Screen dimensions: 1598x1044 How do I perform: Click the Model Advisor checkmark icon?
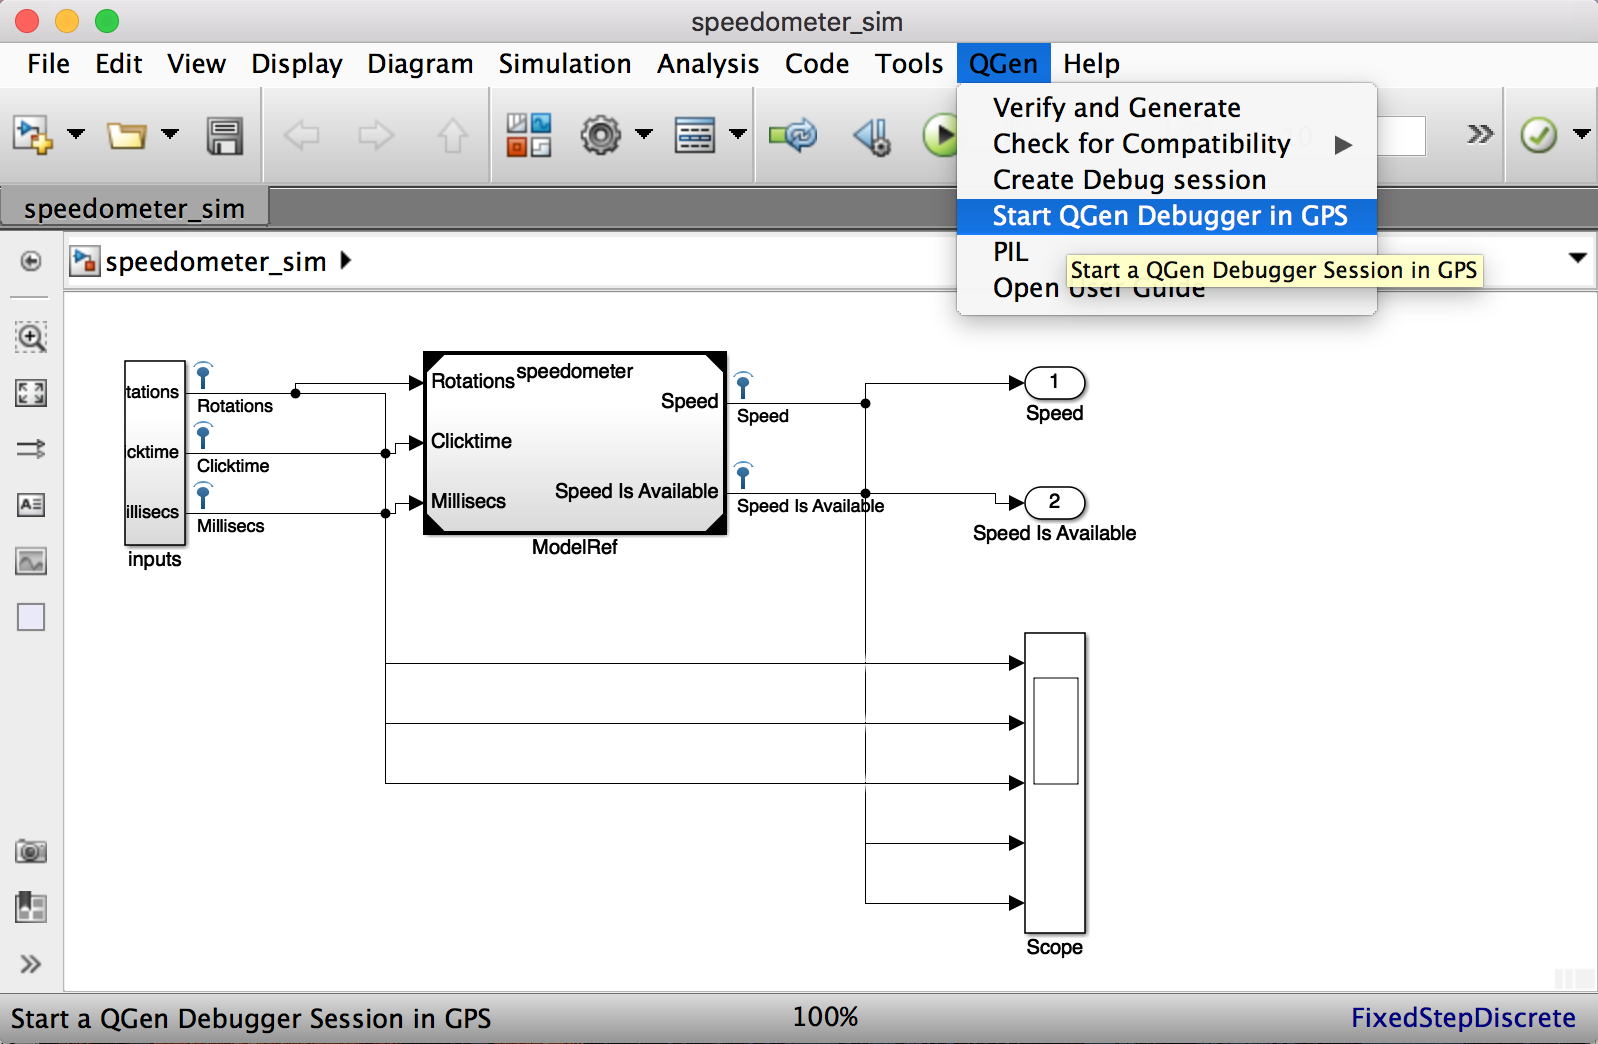tap(1539, 135)
